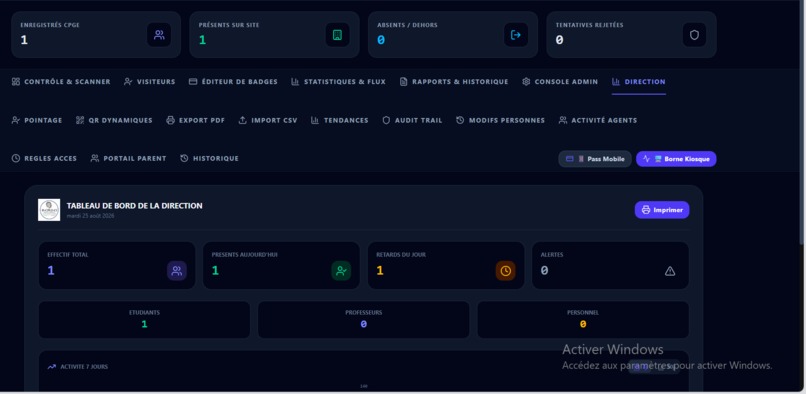Launch the Borne Kiosque button
The height and width of the screenshot is (394, 806).
point(676,159)
